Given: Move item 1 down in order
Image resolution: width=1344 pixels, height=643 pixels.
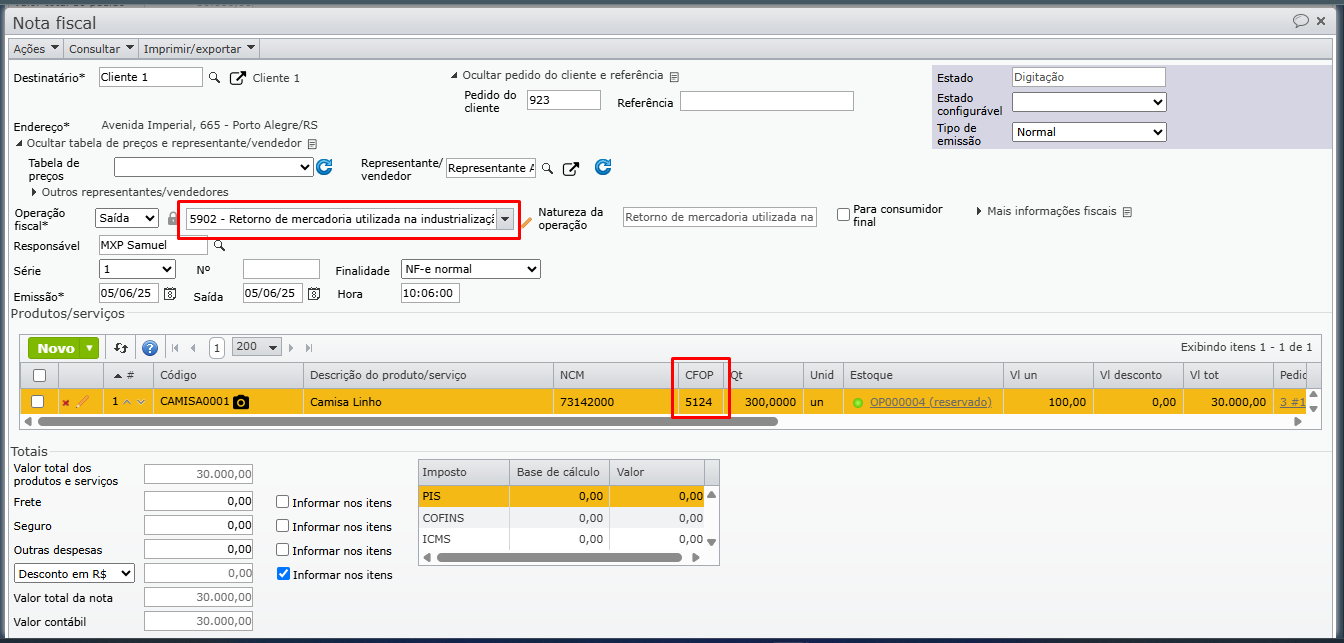Looking at the screenshot, I should (141, 401).
